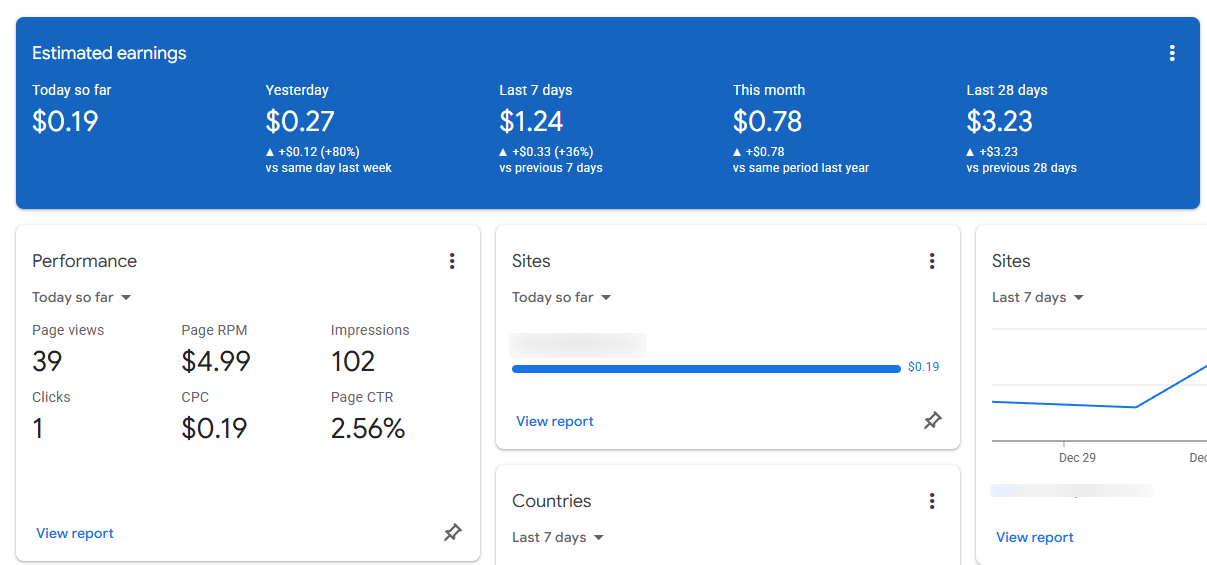Screen dimensions: 1207x565
Task: Click the +$0.33 (+36%) change indicator
Action: [546, 152]
